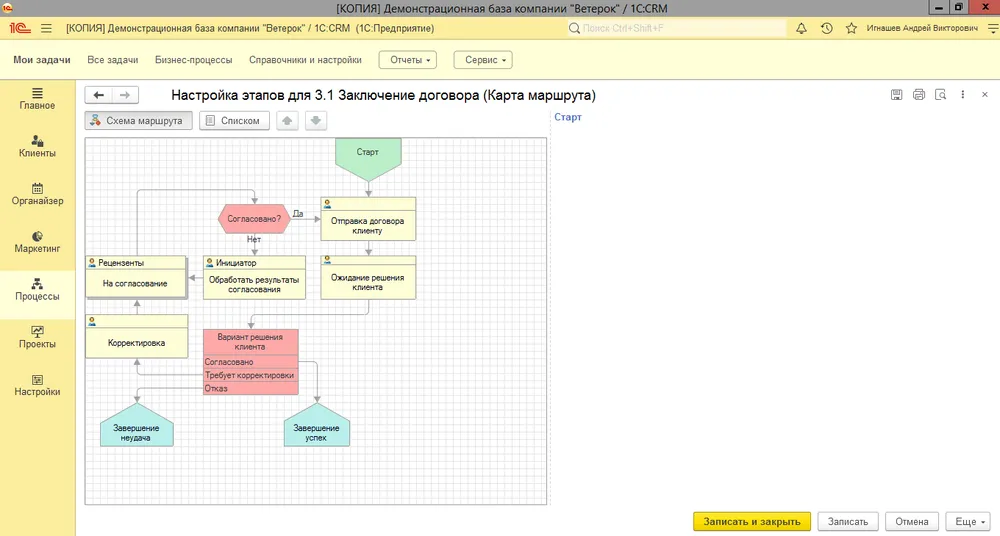This screenshot has width=1000, height=536.
Task: Click the Да branch label
Action: coord(298,214)
